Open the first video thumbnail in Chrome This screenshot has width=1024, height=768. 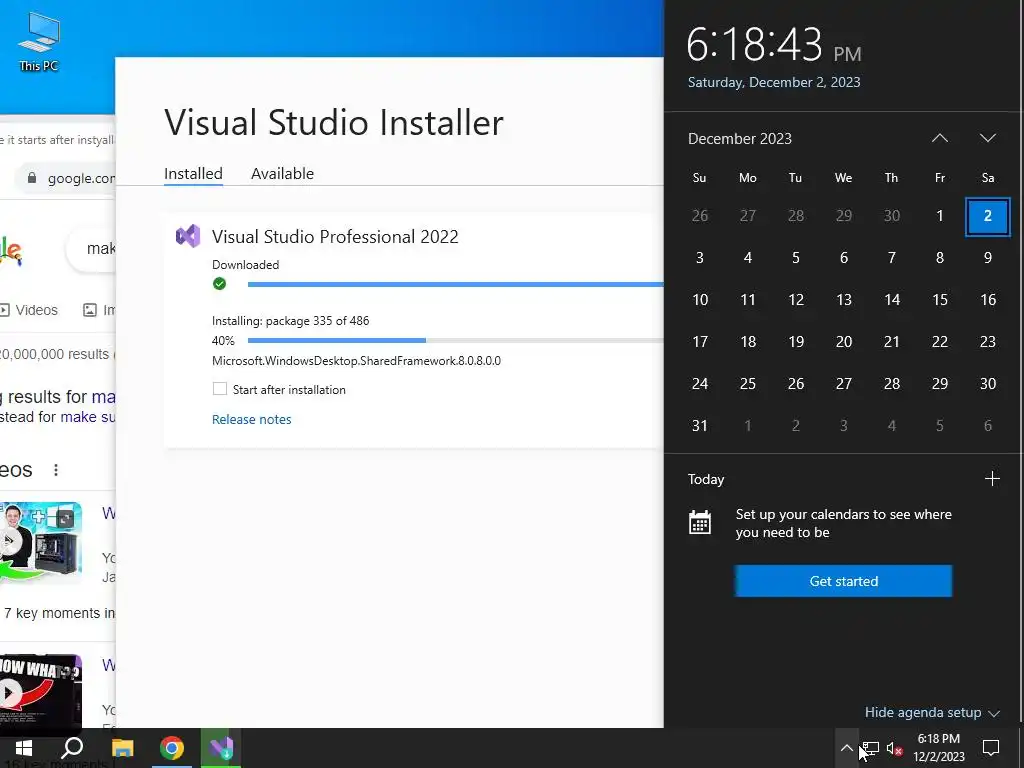(40, 541)
